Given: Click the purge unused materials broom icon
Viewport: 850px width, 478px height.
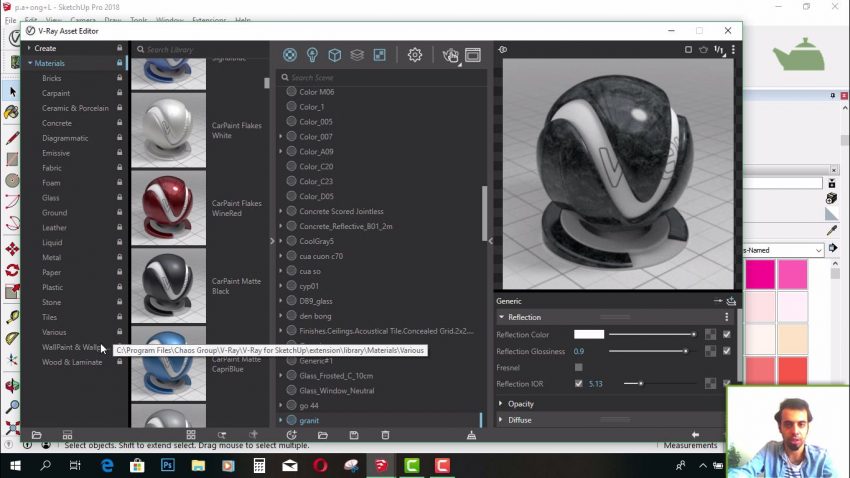Looking at the screenshot, I should 471,435.
